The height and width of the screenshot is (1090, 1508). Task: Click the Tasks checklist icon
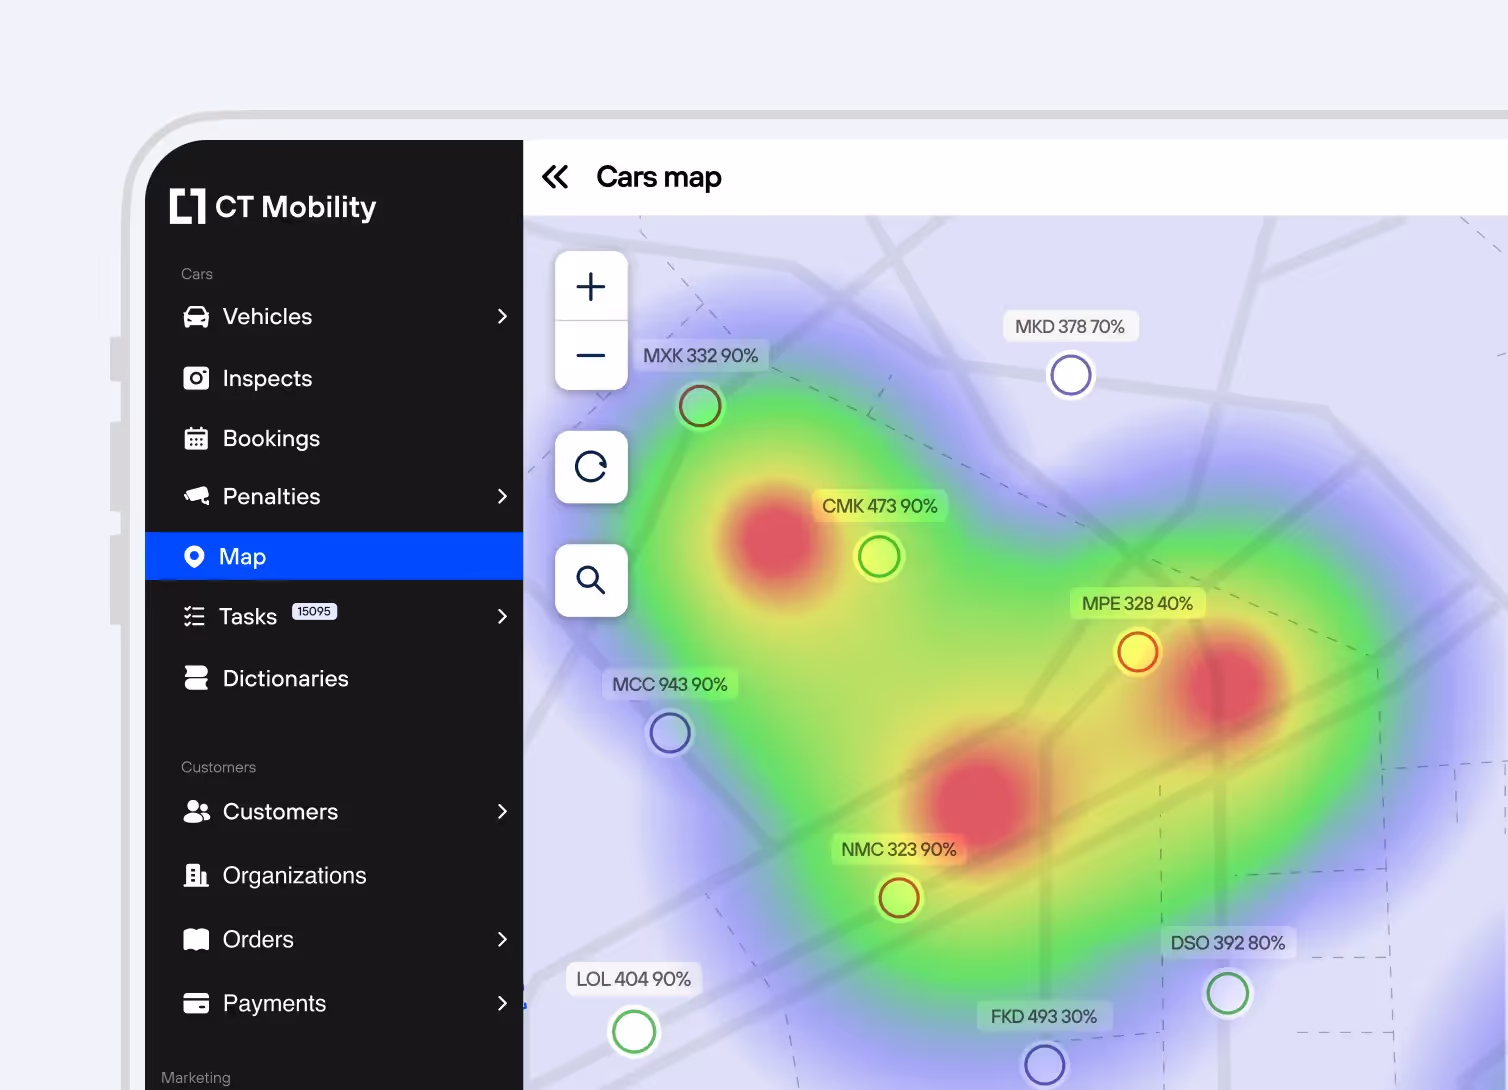point(194,616)
